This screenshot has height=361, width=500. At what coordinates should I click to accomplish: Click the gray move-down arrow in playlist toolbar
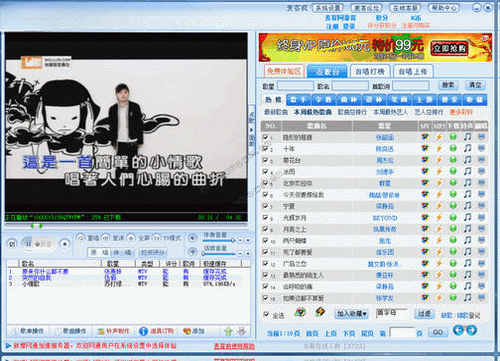tap(242, 331)
